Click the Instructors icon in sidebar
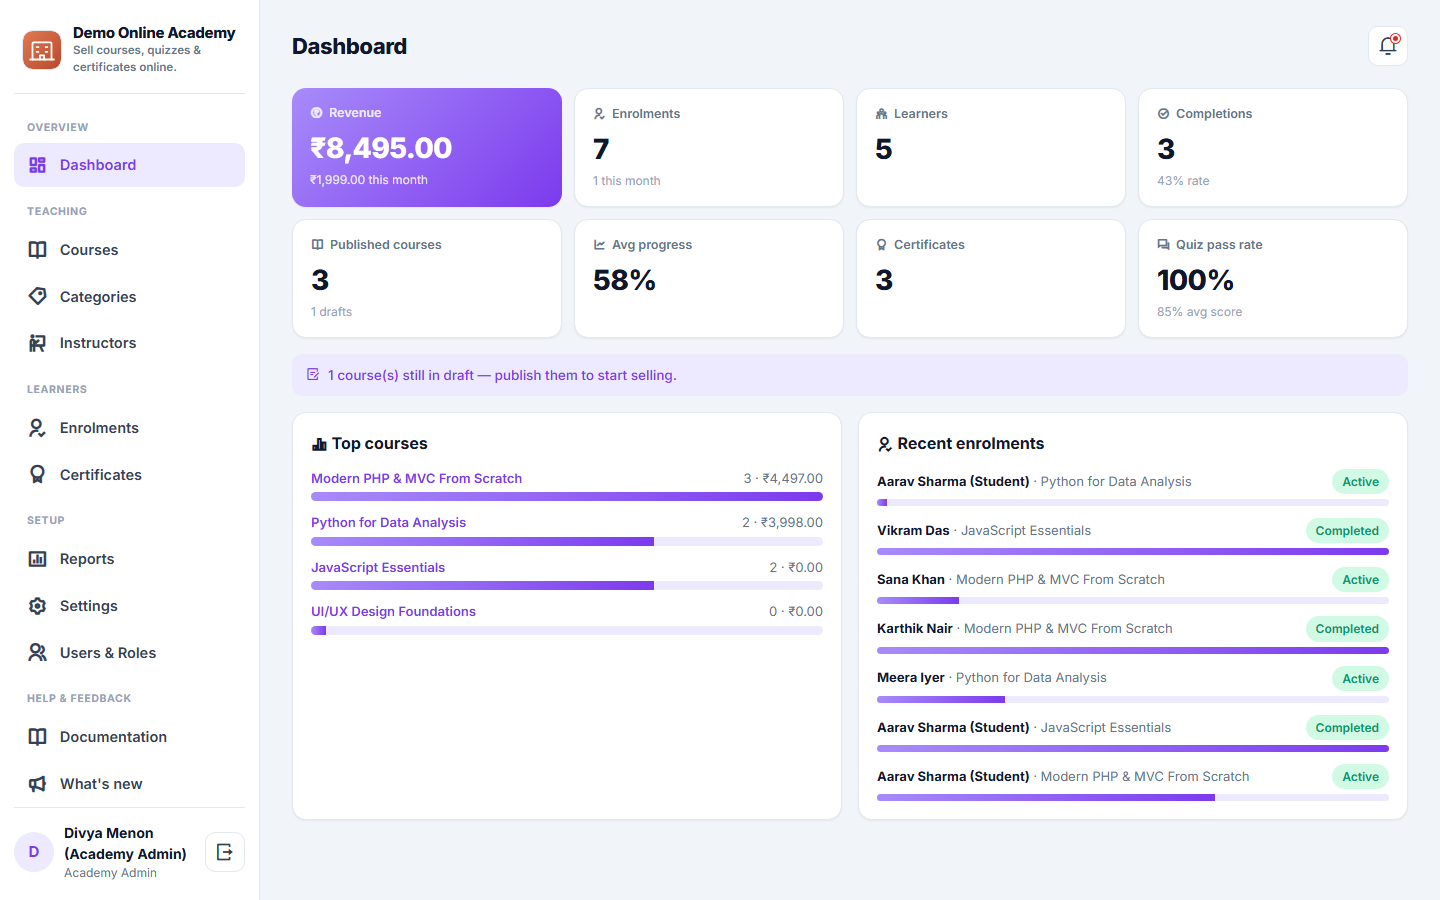Screen dimensions: 1440x900 [x=37, y=343]
